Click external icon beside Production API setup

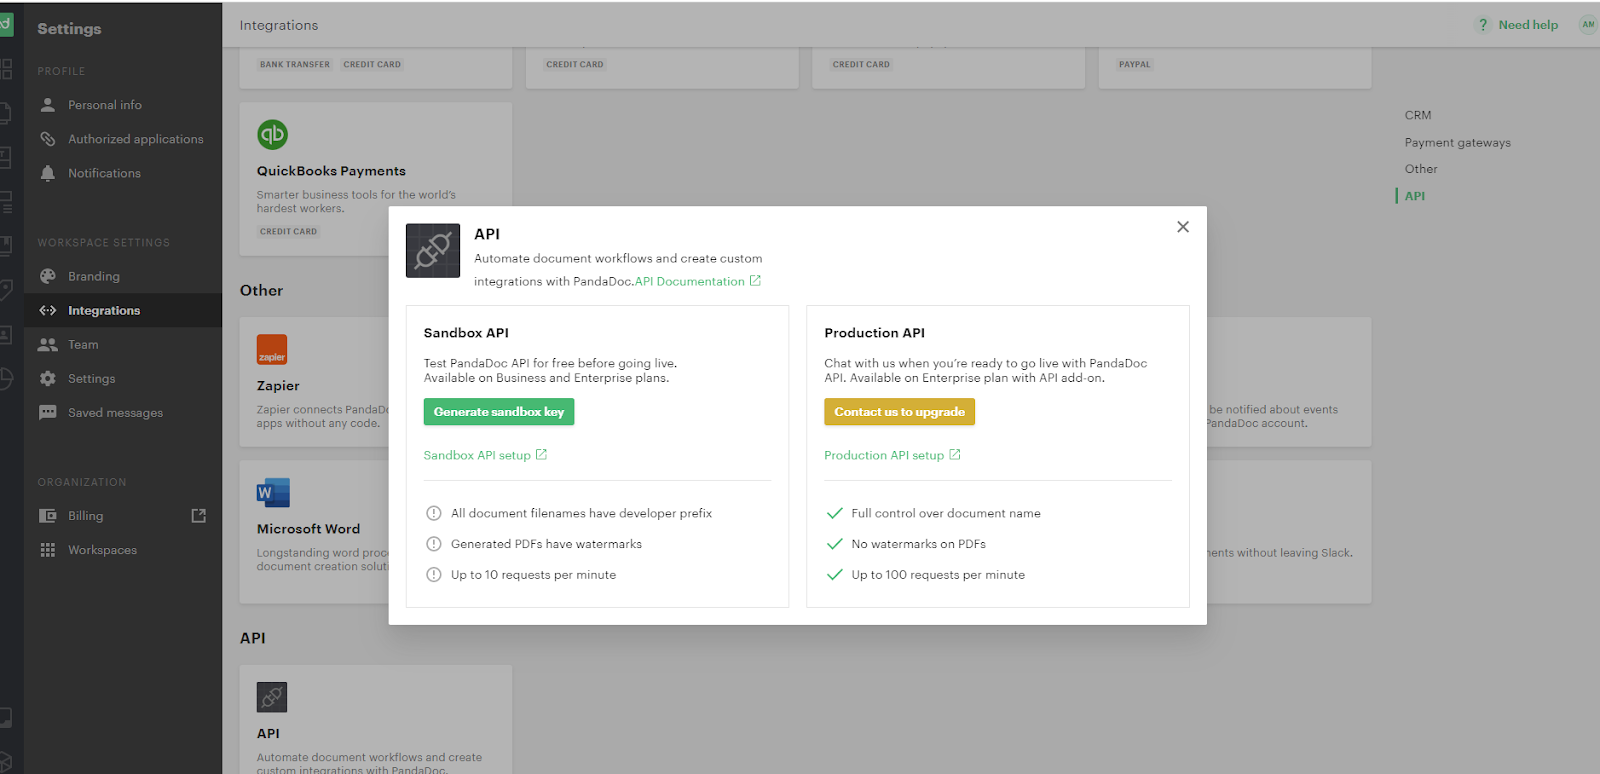[x=955, y=454]
